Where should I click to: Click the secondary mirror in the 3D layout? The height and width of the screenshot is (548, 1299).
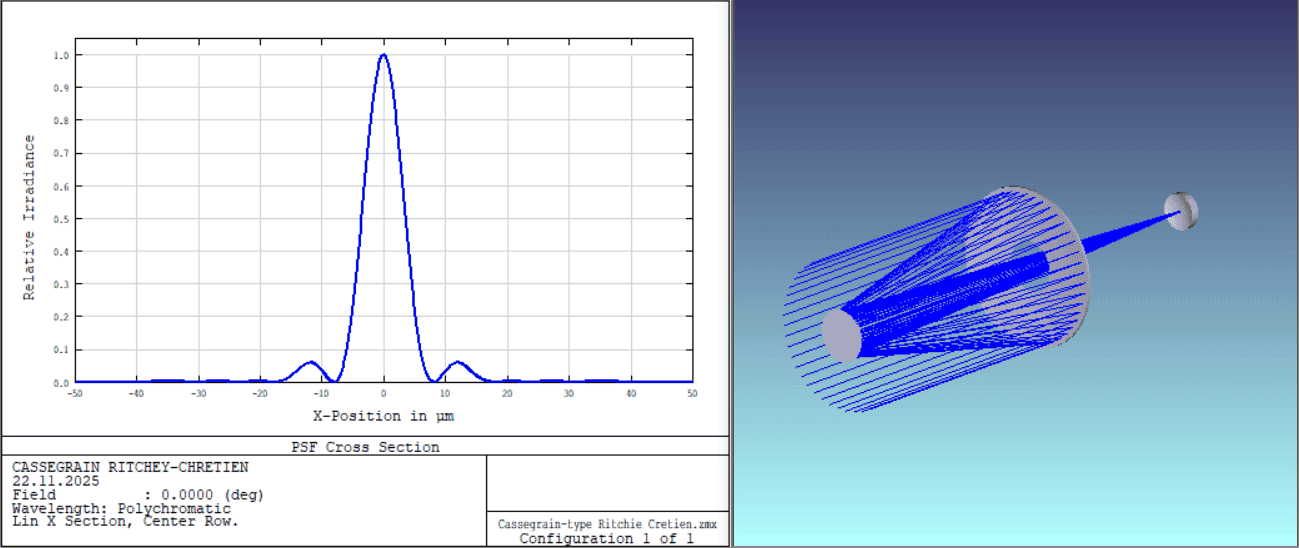click(x=841, y=335)
